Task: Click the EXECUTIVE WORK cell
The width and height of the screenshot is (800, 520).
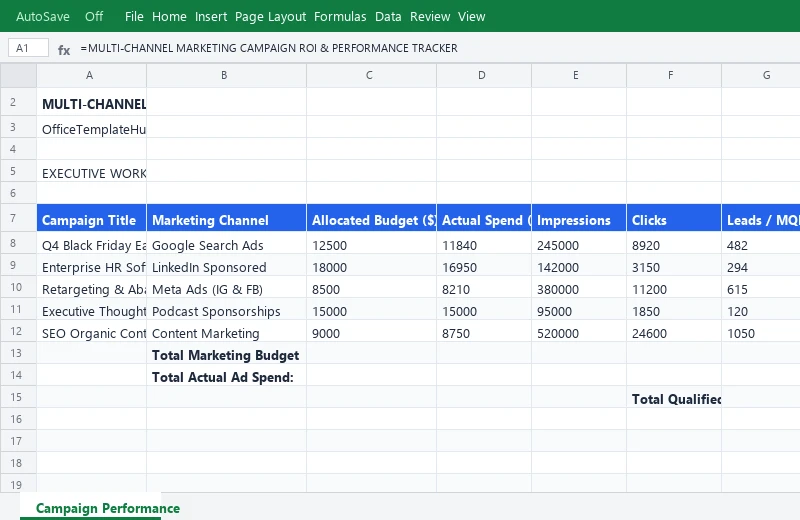Action: pyautogui.click(x=91, y=171)
